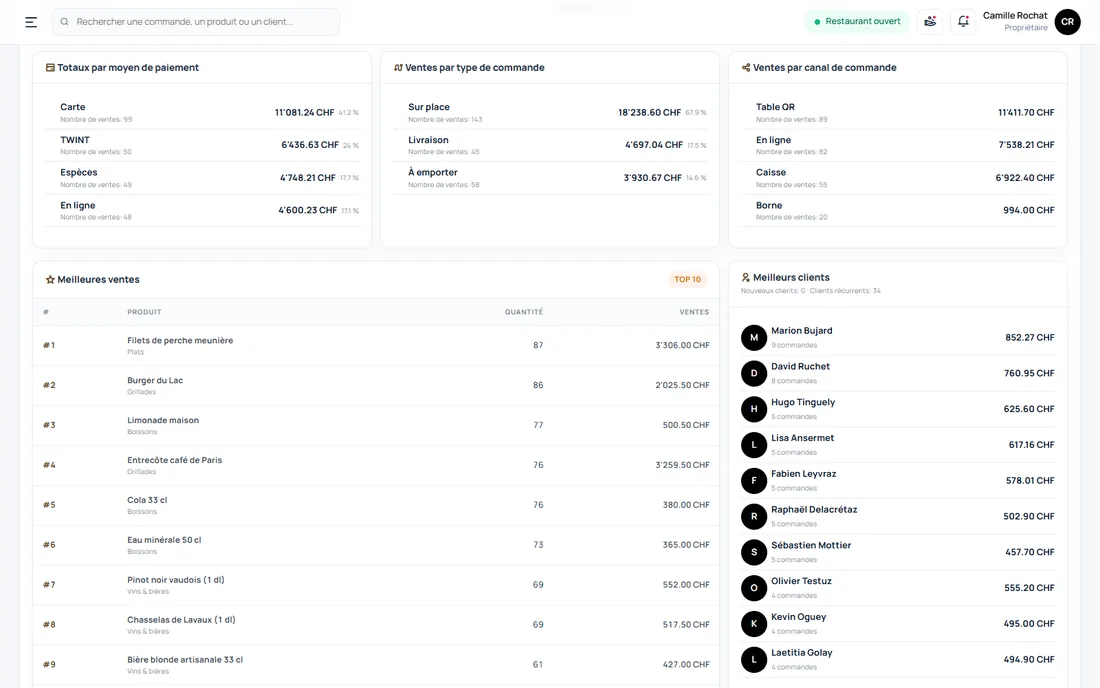
Task: Select Laetitia Golay's avatar
Action: coord(754,659)
